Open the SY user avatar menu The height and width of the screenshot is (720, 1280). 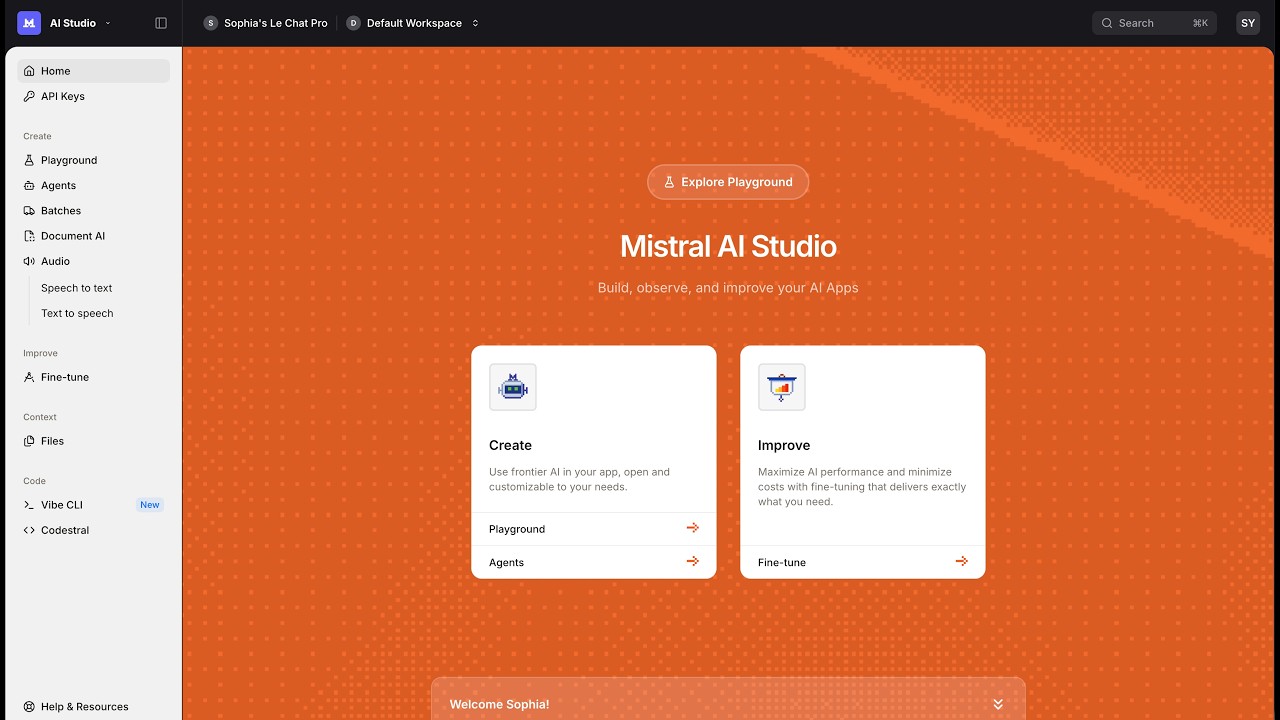pos(1248,23)
